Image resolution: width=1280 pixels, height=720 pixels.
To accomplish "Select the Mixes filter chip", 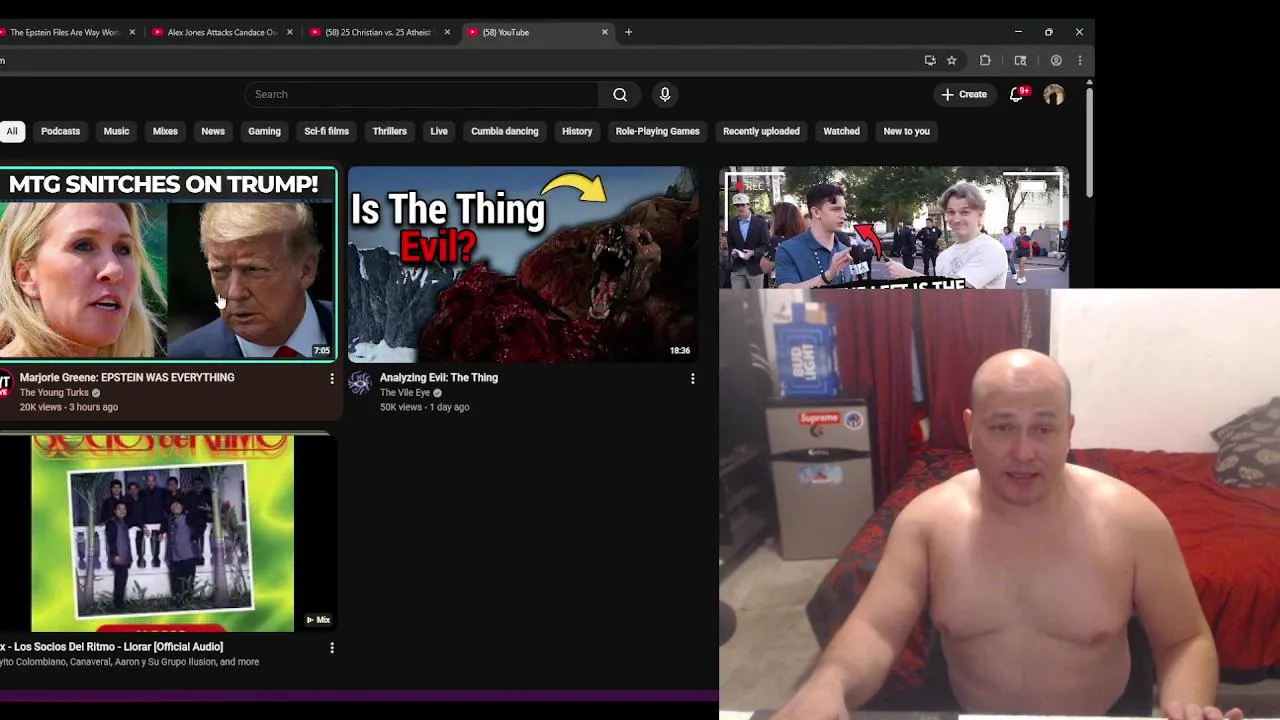I will coord(165,131).
